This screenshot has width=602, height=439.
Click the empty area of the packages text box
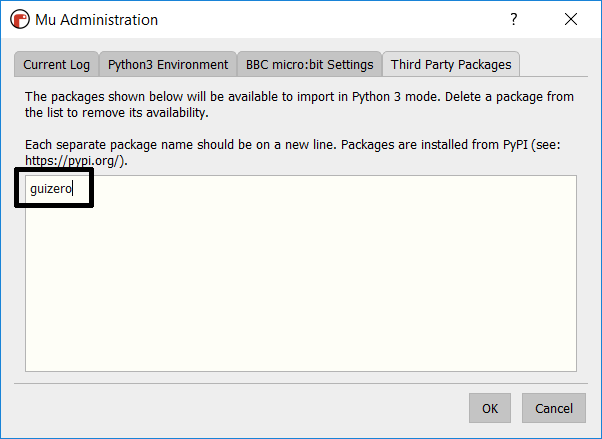pos(301,284)
